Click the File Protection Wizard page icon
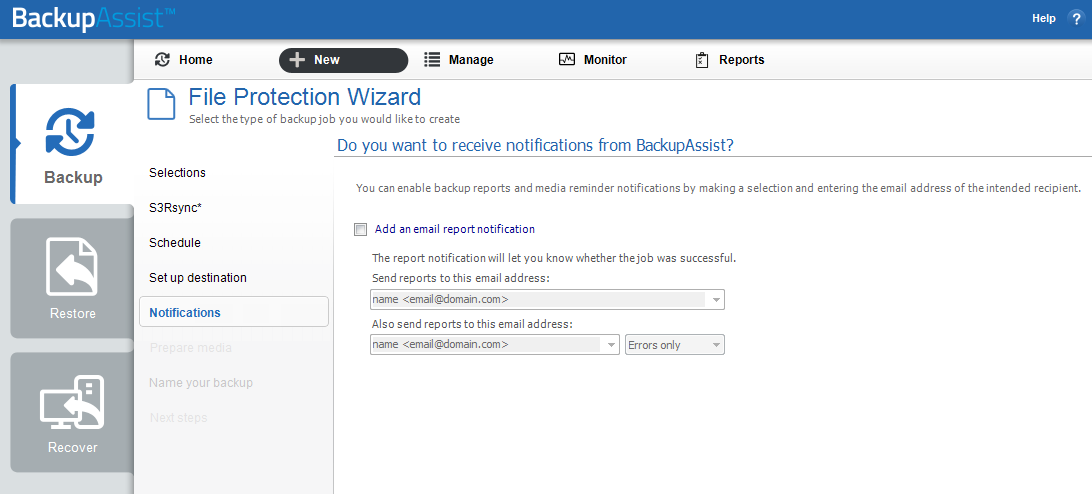This screenshot has height=494, width=1092. pyautogui.click(x=162, y=105)
